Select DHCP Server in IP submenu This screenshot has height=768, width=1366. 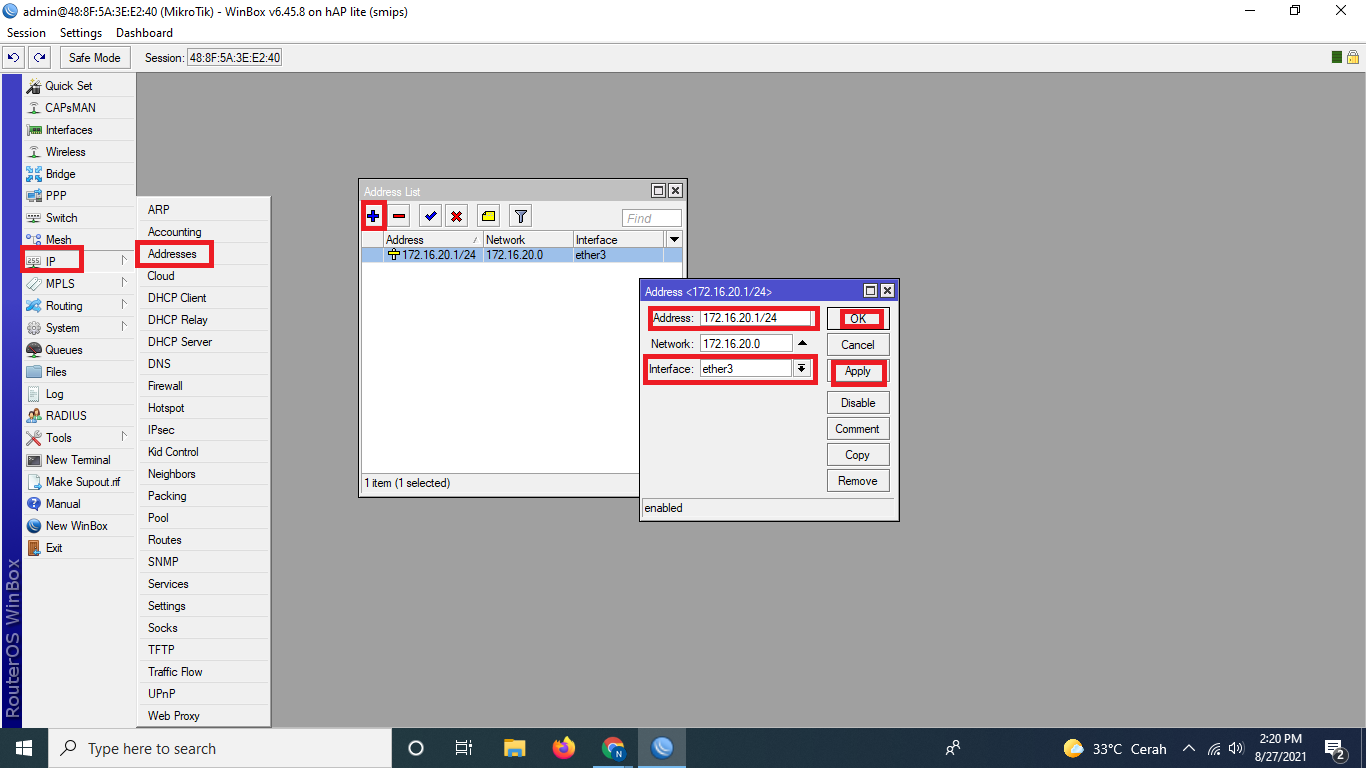click(x=204, y=342)
